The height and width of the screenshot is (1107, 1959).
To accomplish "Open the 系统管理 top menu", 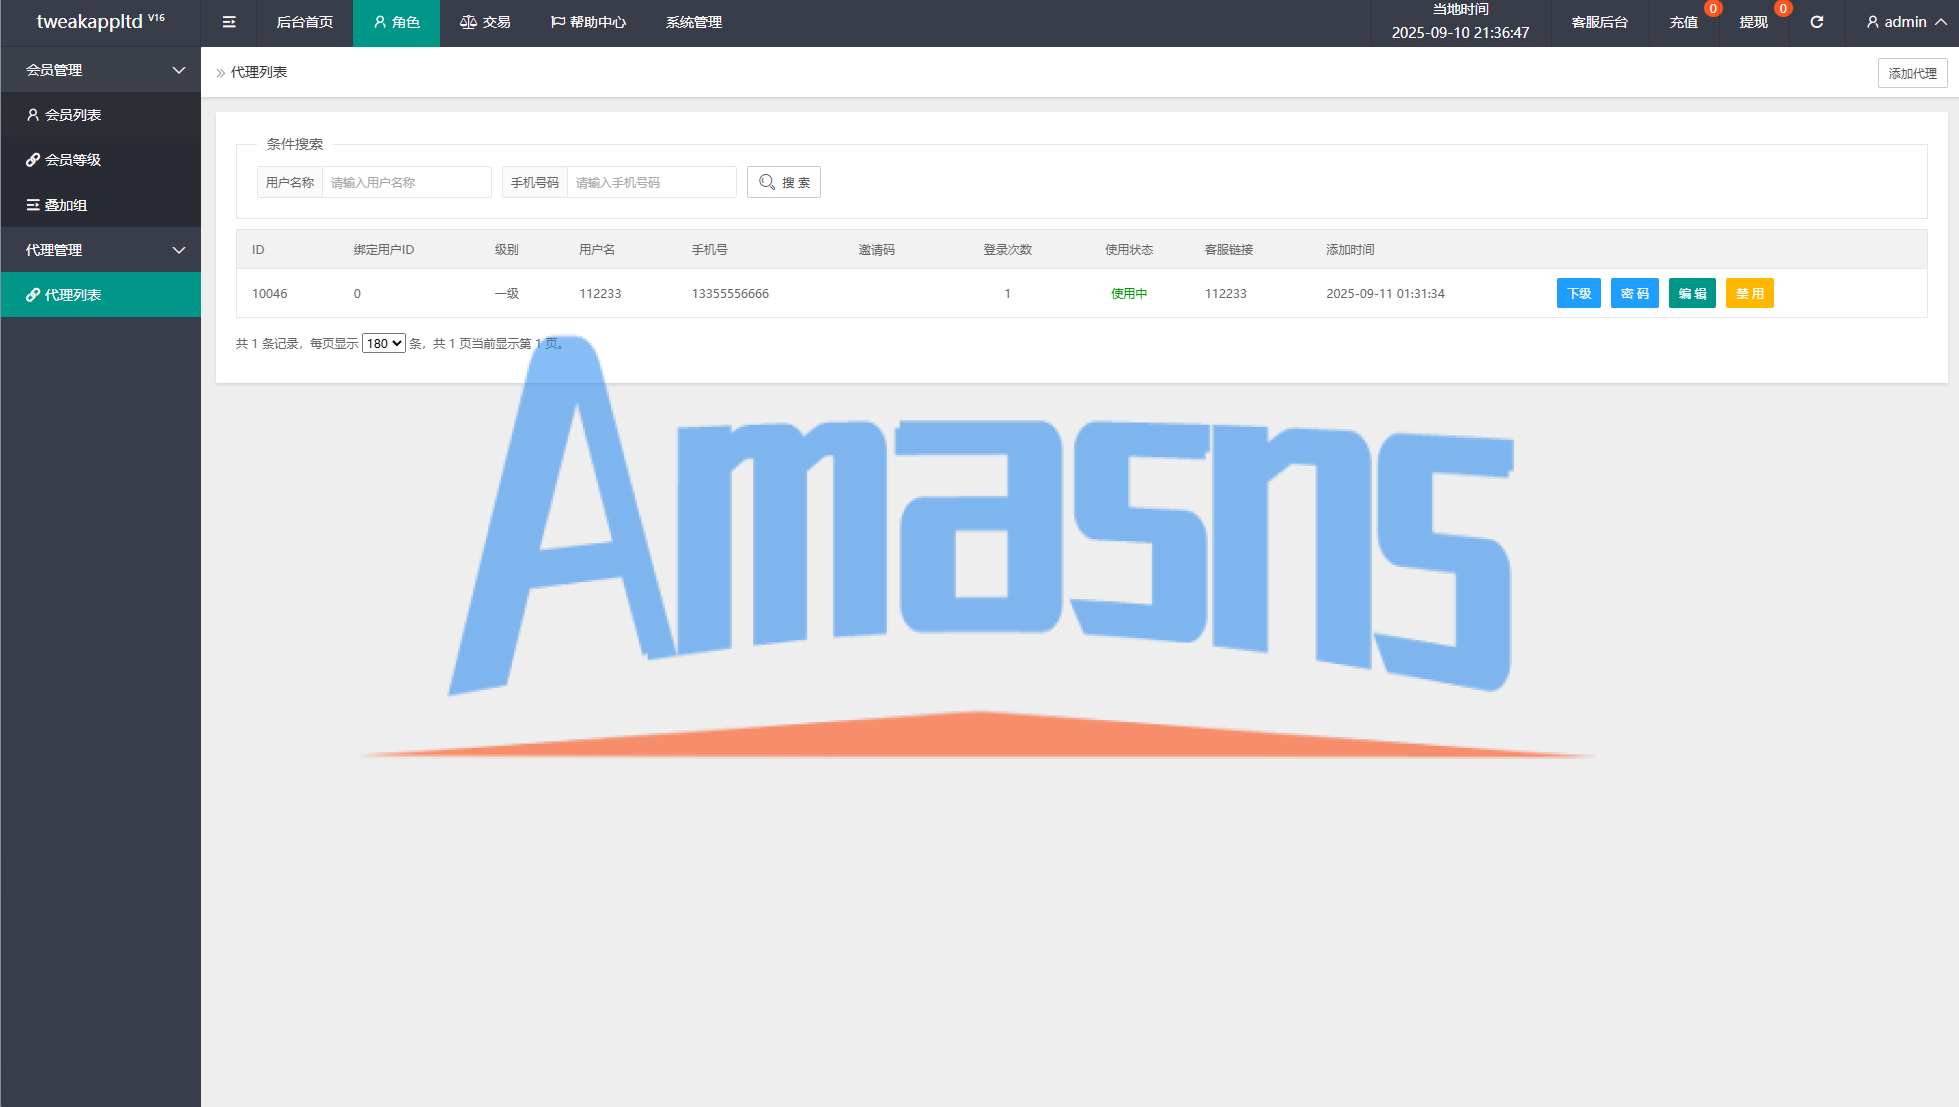I will click(x=694, y=22).
